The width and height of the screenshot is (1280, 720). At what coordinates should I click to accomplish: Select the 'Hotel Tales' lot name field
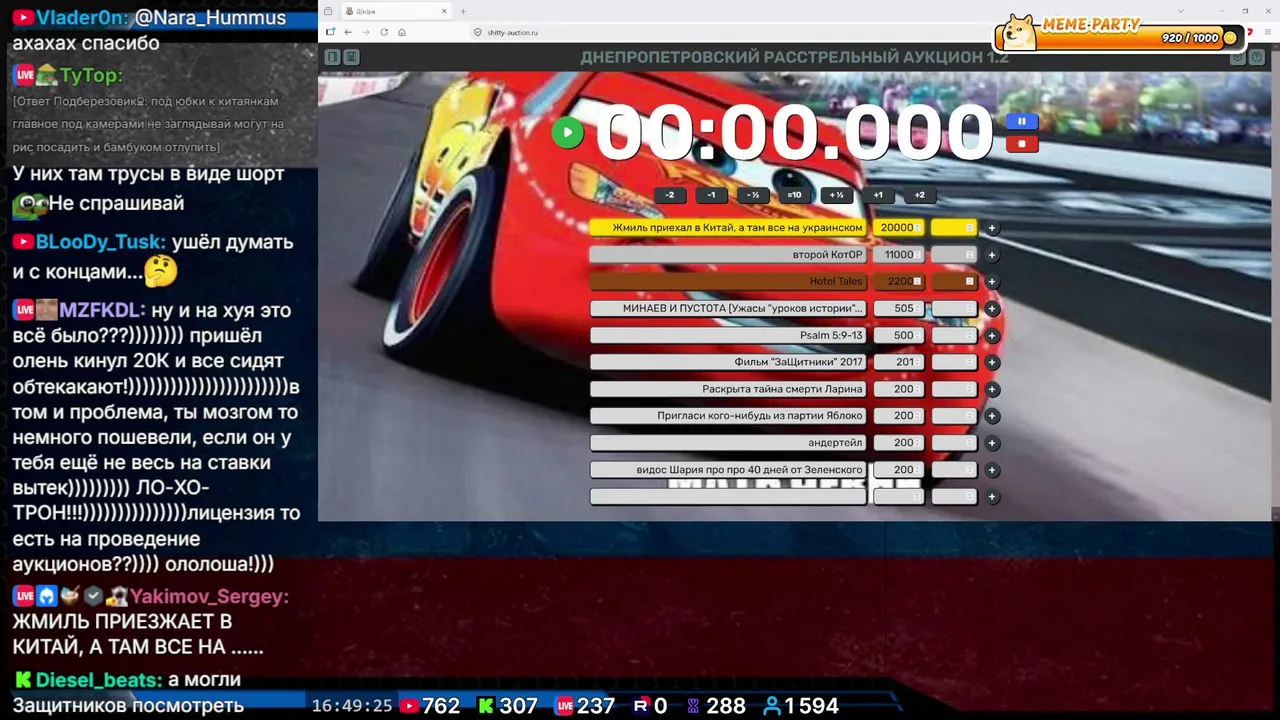coord(728,282)
